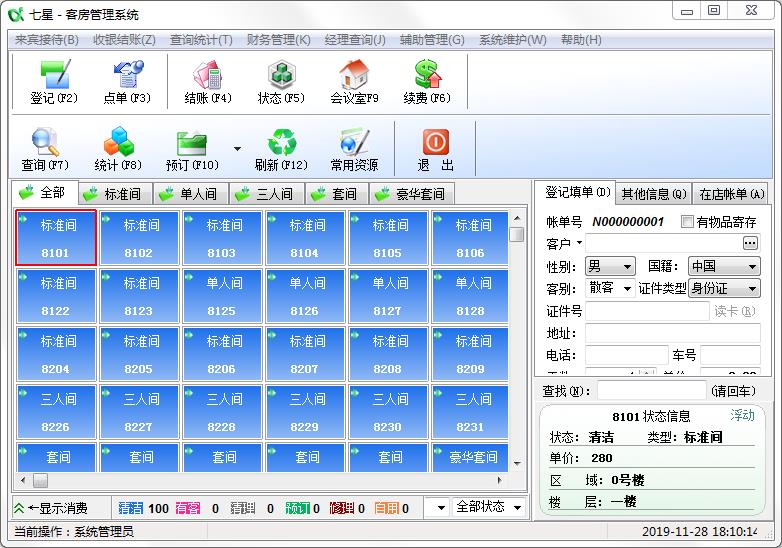This screenshot has height=548, width=782.
Task: Switch to 在店帐单(A) tab
Action: click(731, 194)
